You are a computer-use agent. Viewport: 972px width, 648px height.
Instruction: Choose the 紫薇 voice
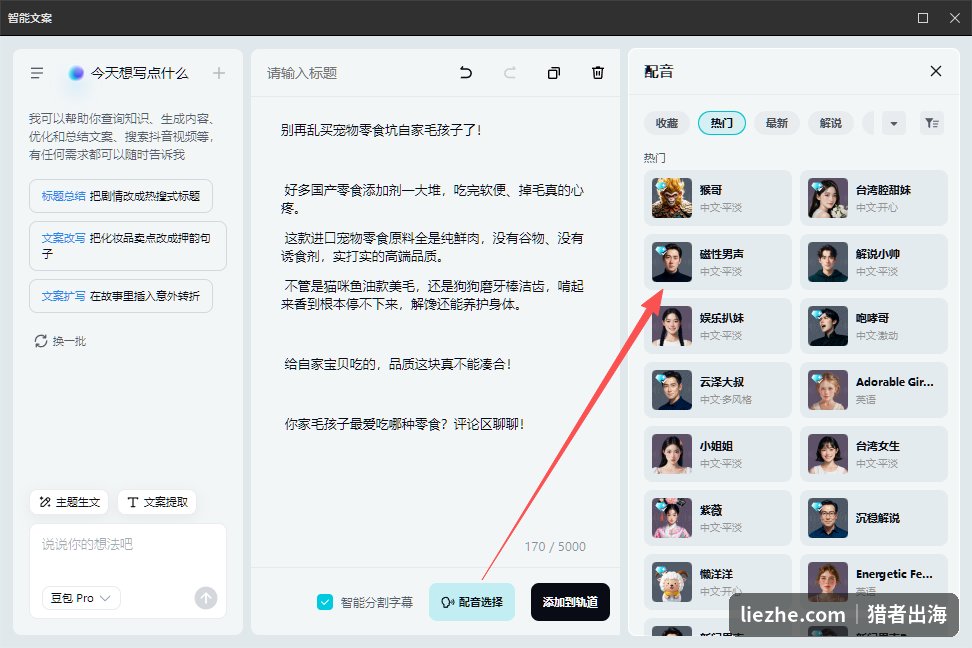[718, 517]
